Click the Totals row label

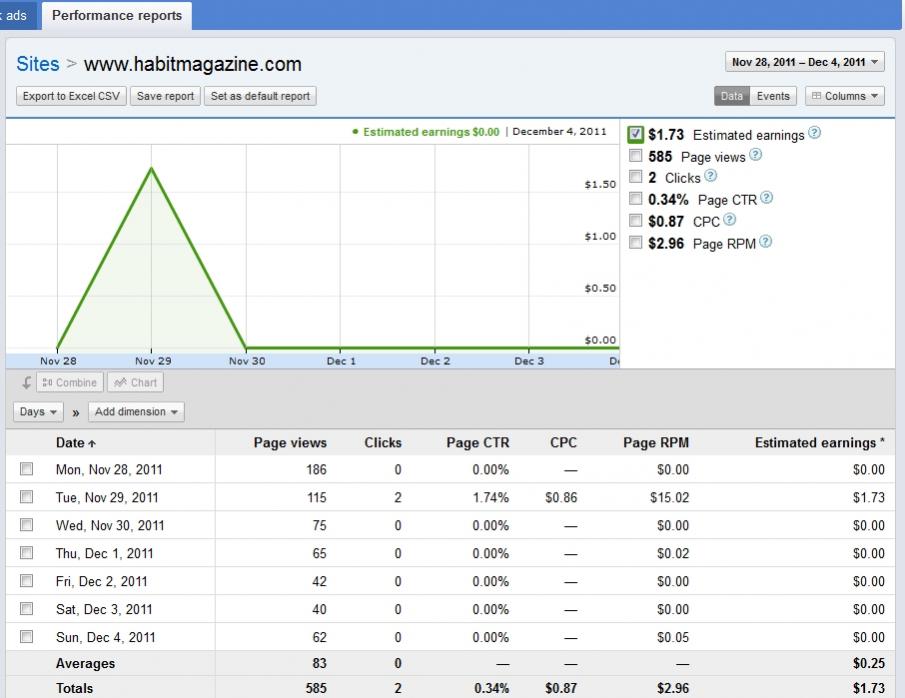[74, 688]
